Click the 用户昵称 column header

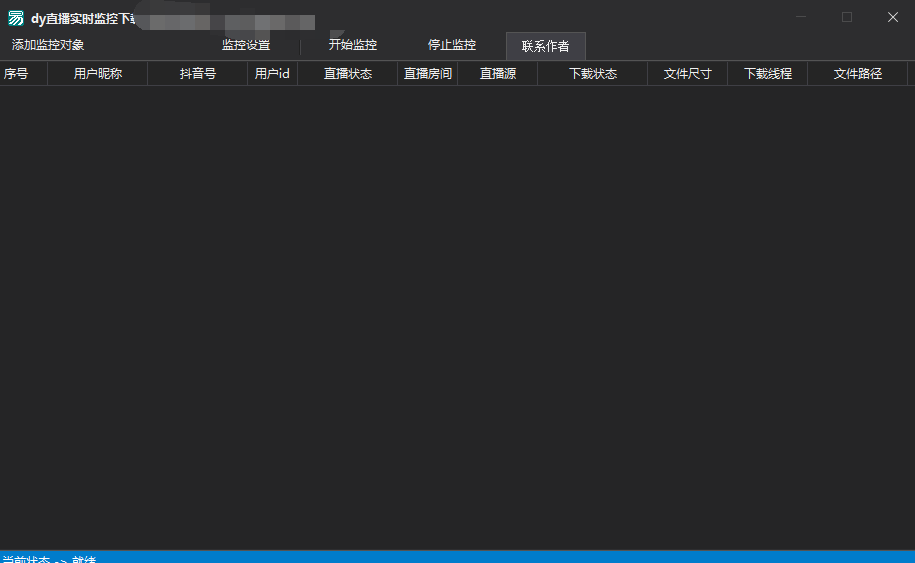98,74
